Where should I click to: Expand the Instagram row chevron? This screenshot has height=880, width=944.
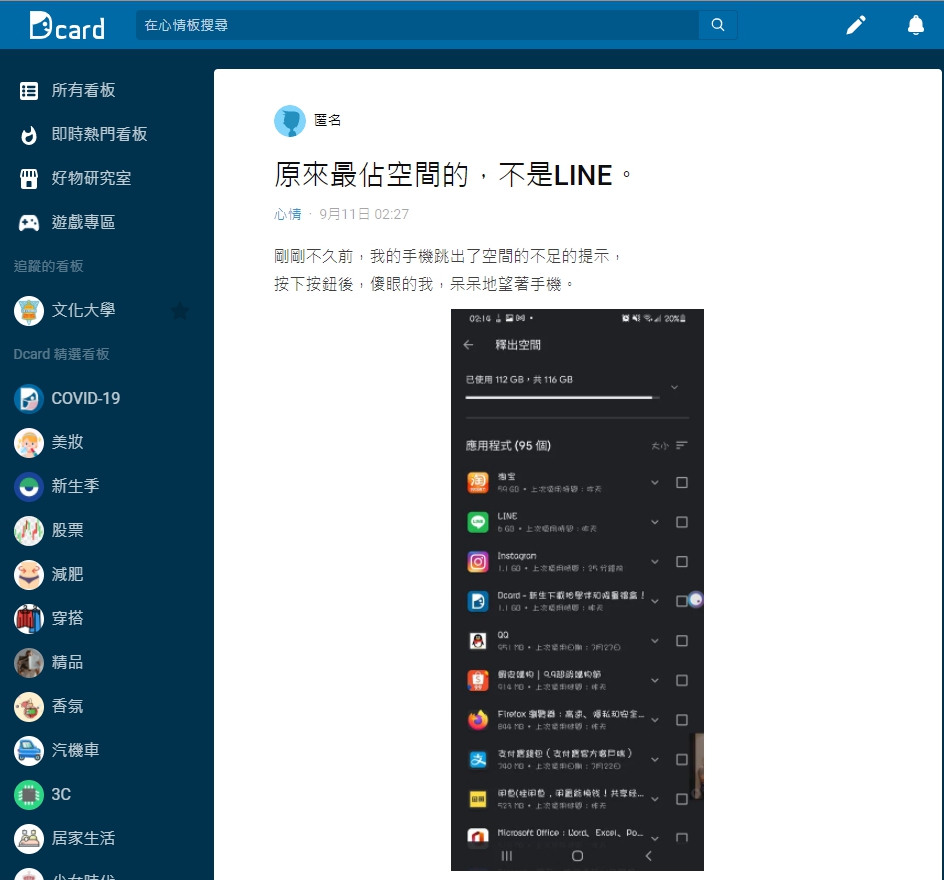pos(654,562)
